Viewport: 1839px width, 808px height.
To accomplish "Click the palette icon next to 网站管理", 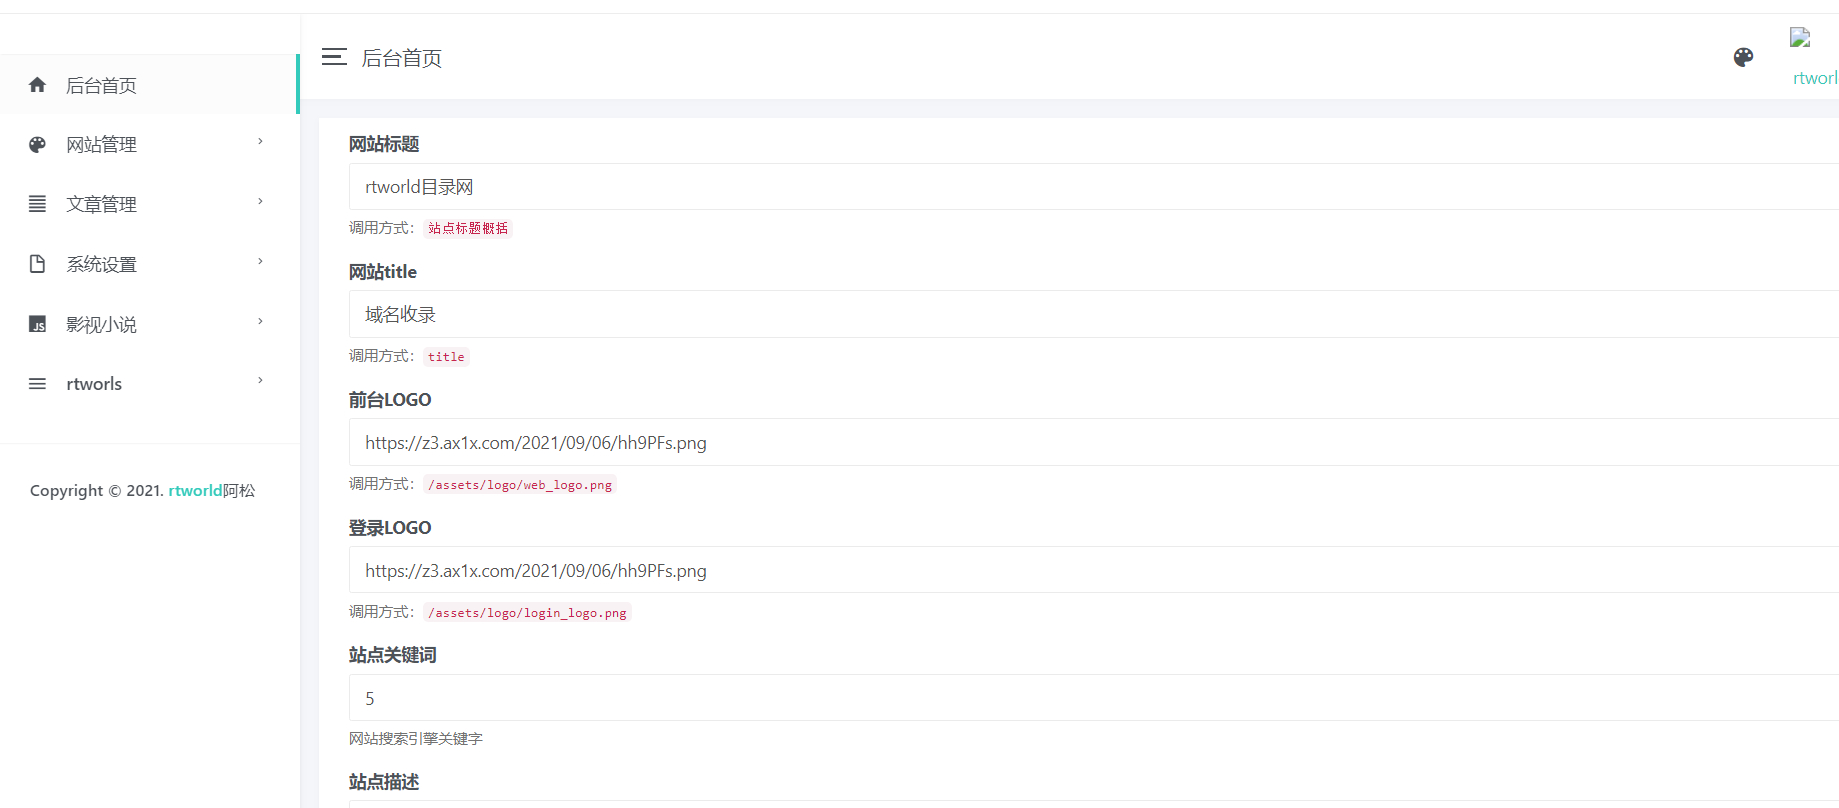I will click(x=37, y=145).
